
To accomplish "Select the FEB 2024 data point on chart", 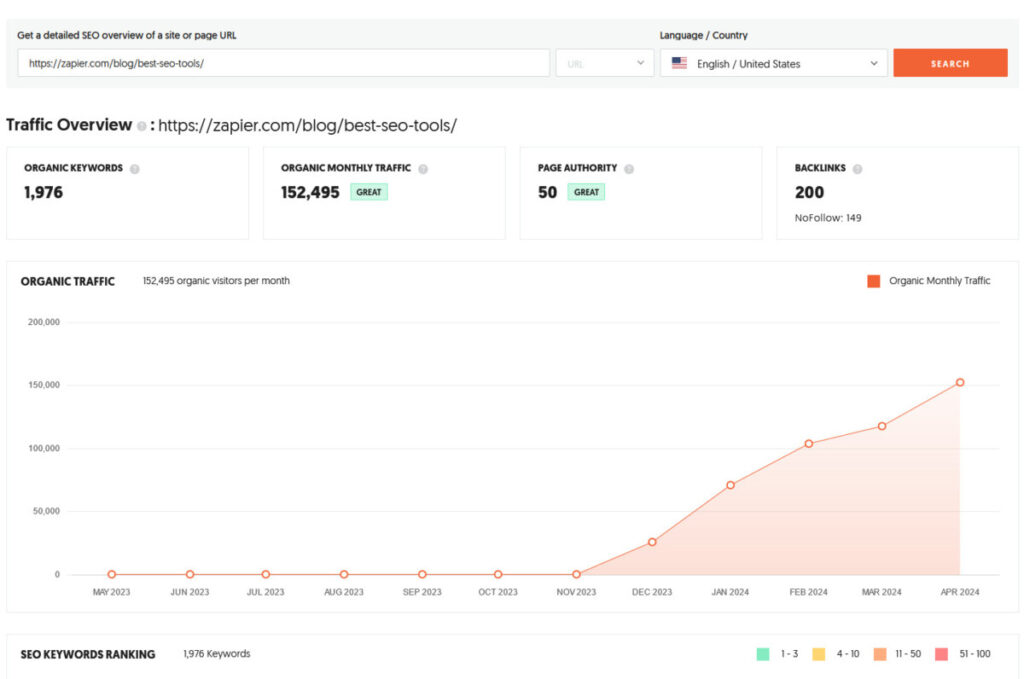I will [x=808, y=444].
